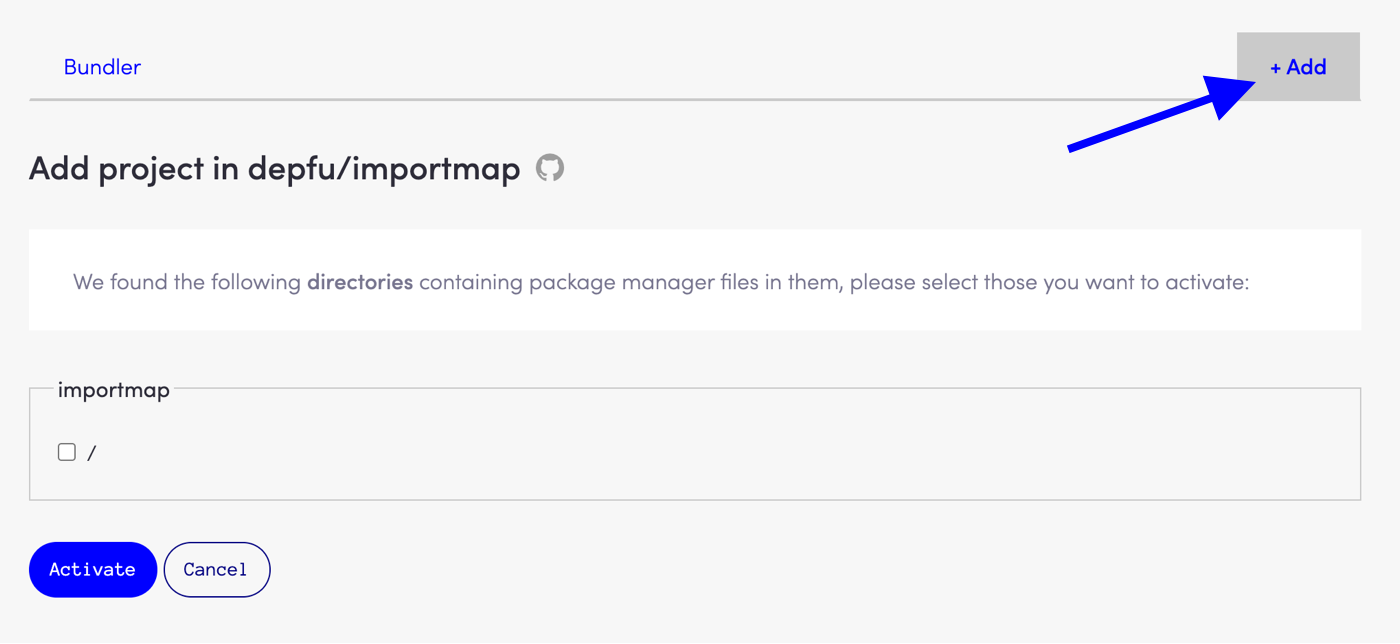The height and width of the screenshot is (644, 1400).
Task: Click the 'Add project in depfu/importmap' heading
Action: click(x=274, y=168)
